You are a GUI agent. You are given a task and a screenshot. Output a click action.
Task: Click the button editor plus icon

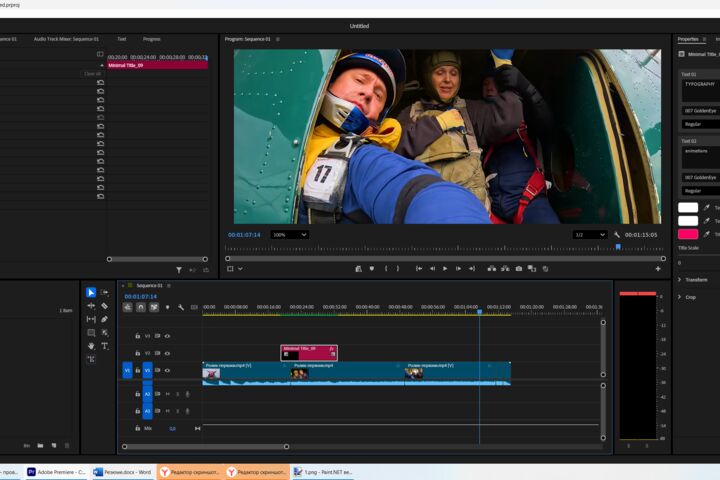pos(658,269)
